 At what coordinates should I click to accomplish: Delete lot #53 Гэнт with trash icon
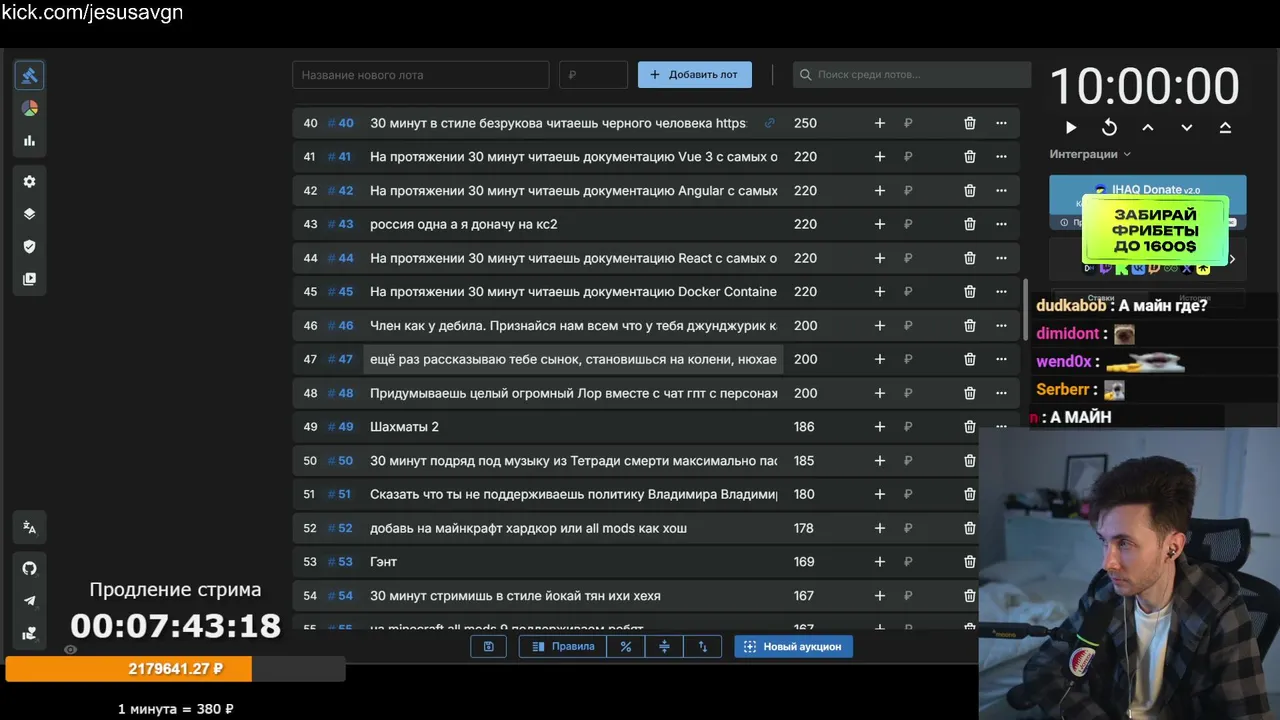click(x=970, y=562)
